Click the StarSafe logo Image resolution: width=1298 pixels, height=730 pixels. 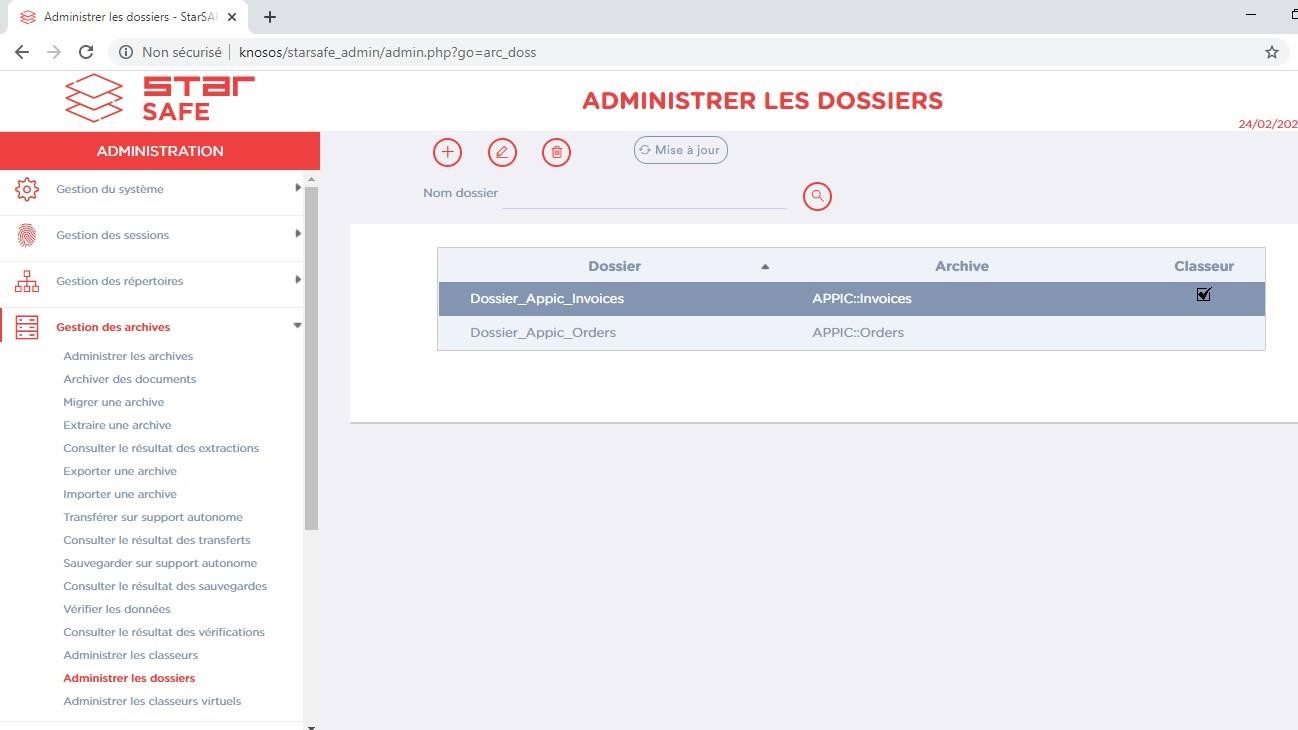(x=160, y=98)
